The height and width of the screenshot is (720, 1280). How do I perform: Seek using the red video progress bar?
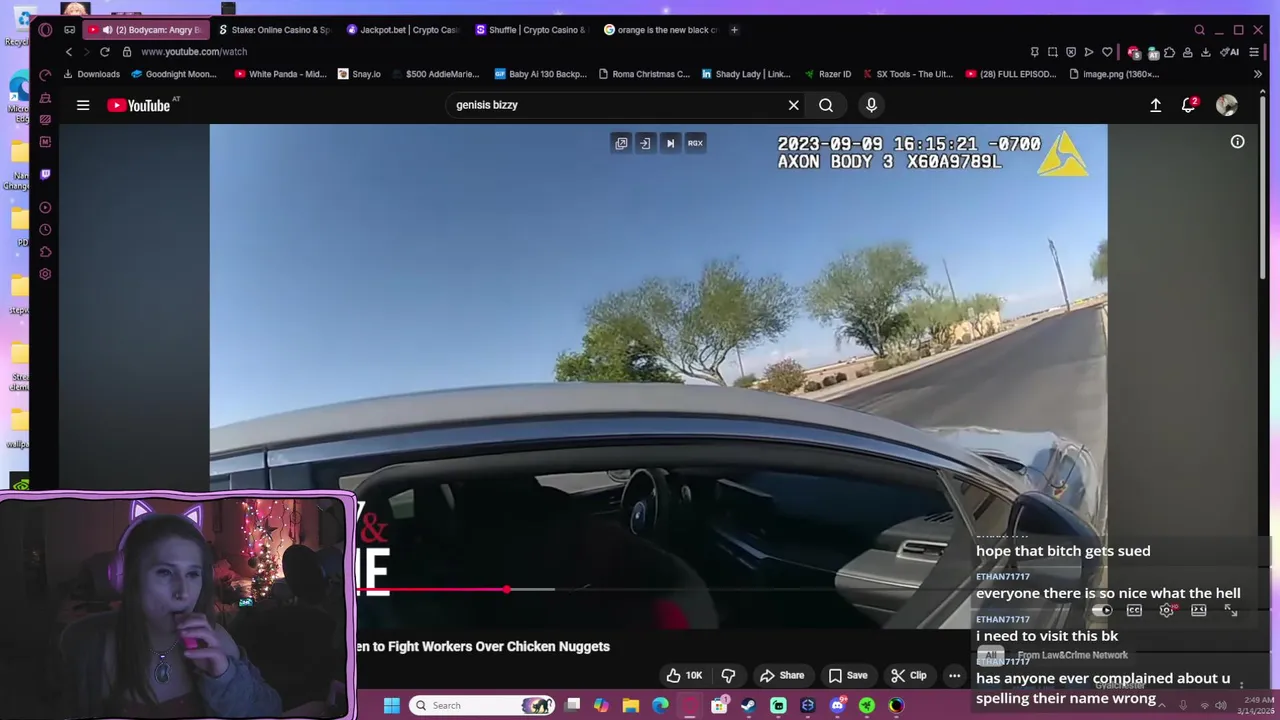point(432,590)
